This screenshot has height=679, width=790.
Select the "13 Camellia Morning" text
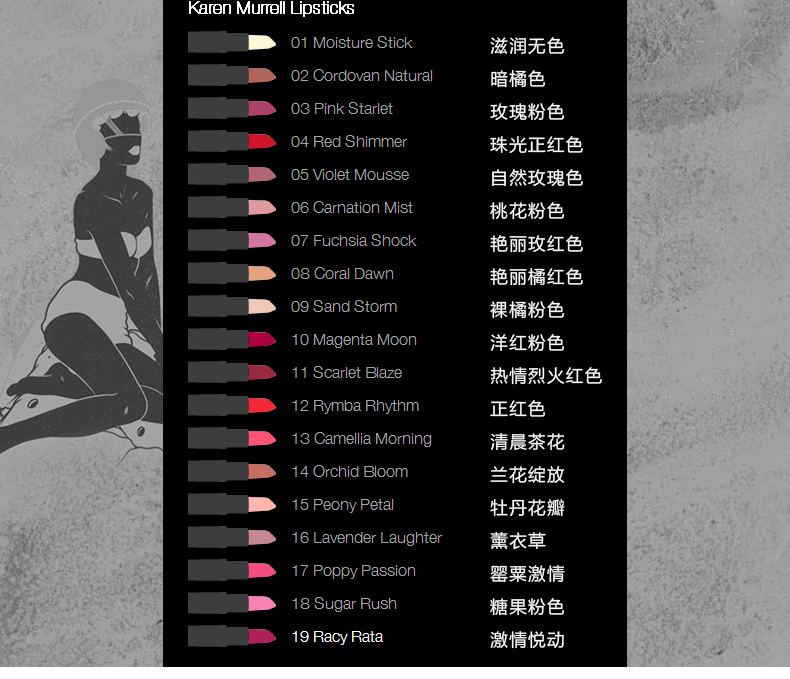(x=361, y=439)
